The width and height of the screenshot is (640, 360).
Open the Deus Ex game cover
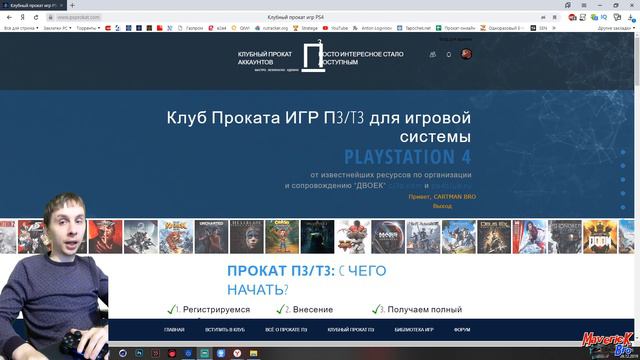tap(494, 237)
